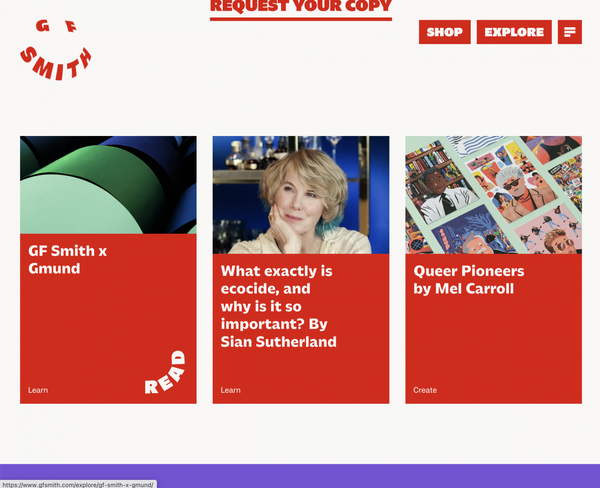Click the Learn tag on Gmund card
Screen dimensions: 600x488
pyautogui.click(x=38, y=390)
